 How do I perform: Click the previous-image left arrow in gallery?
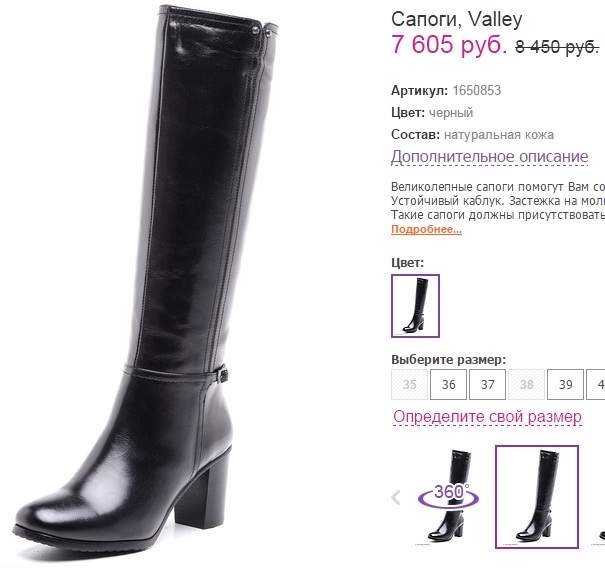(x=396, y=497)
